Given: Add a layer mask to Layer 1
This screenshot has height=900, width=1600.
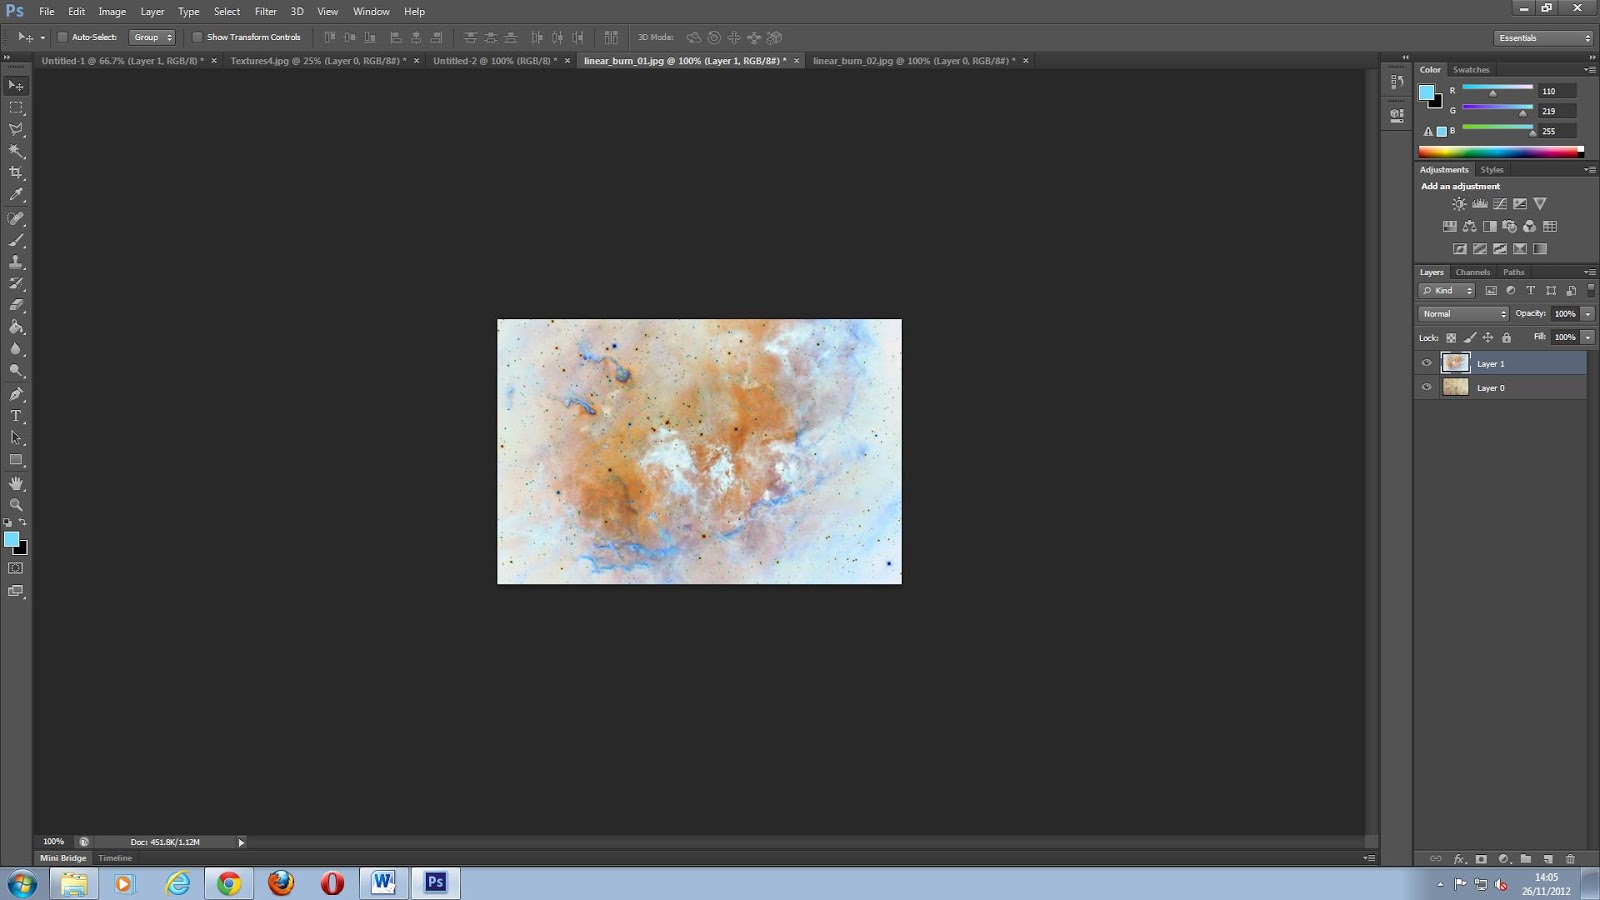Looking at the screenshot, I should 1481,859.
